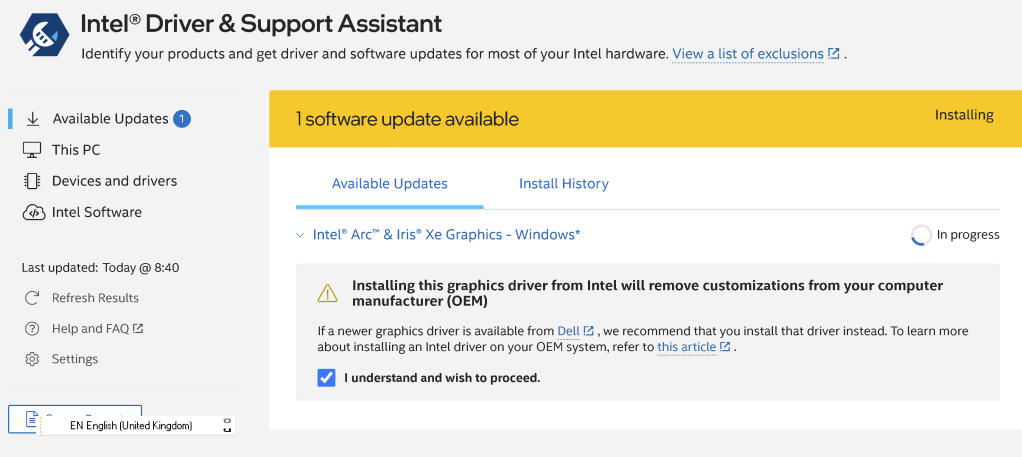Click the update count badge showing 1
Screen dimensions: 1022x457
click(182, 119)
